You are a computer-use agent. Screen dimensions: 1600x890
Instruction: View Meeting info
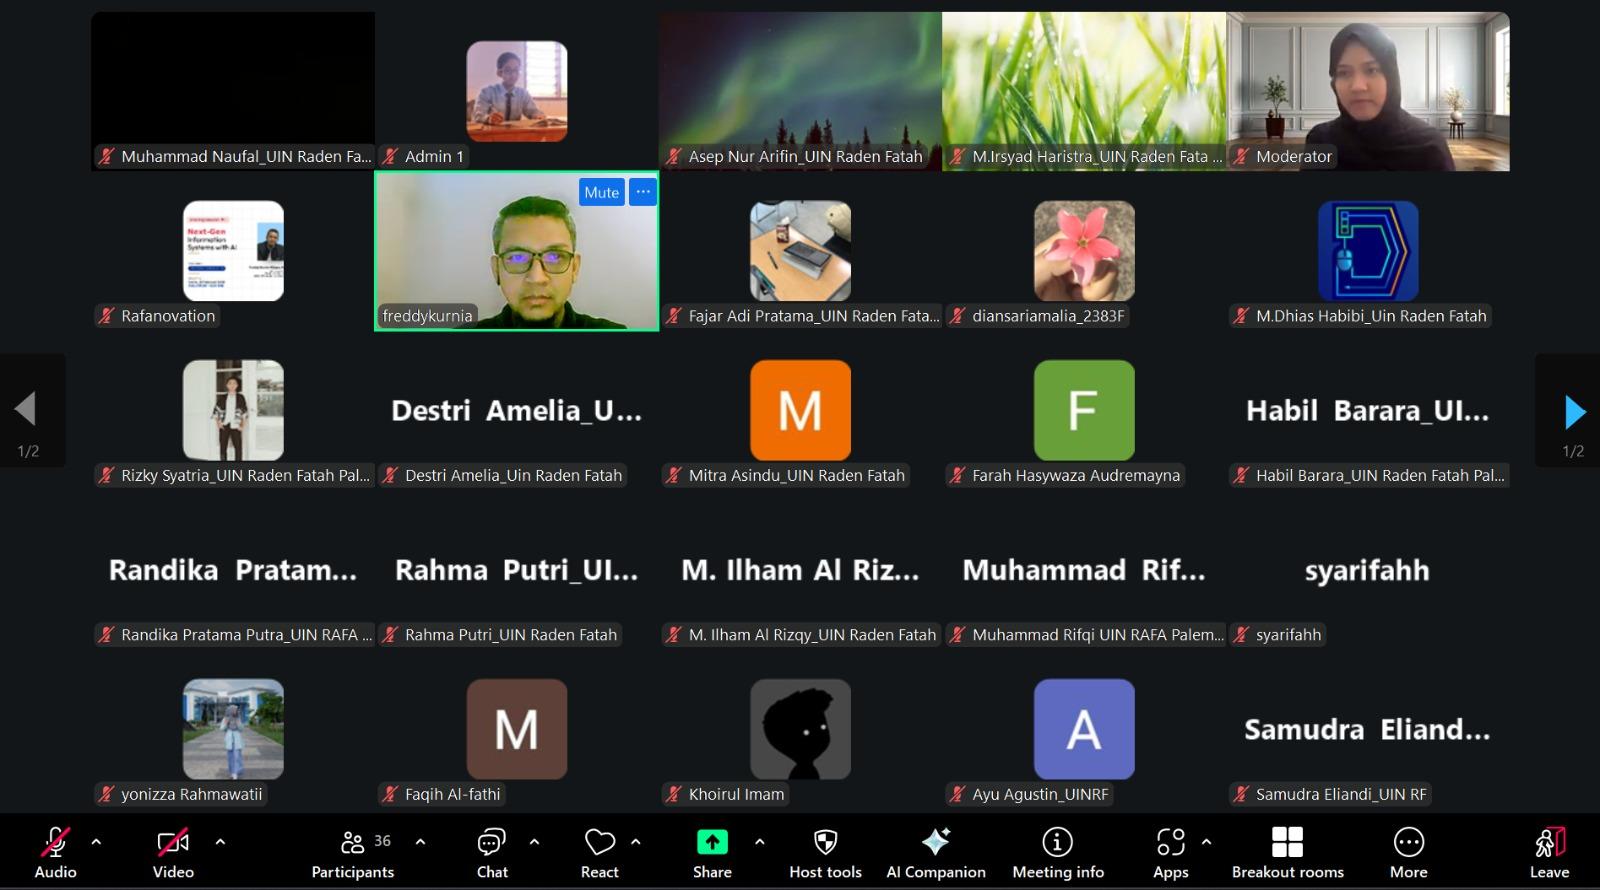(x=1057, y=852)
